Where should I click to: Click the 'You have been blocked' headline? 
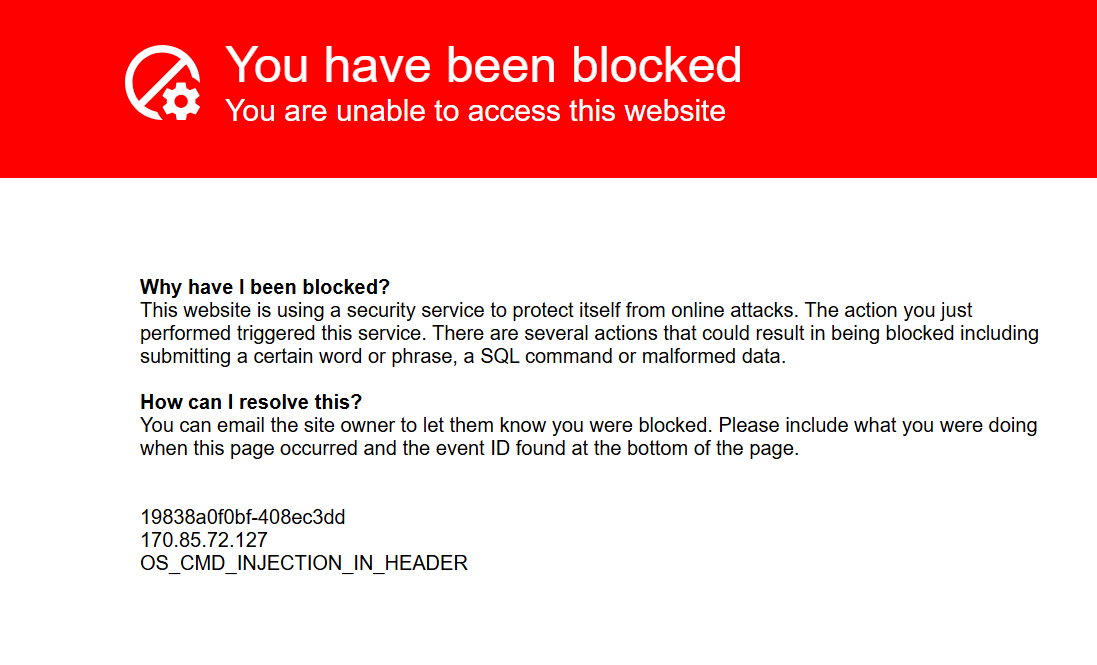click(x=483, y=65)
